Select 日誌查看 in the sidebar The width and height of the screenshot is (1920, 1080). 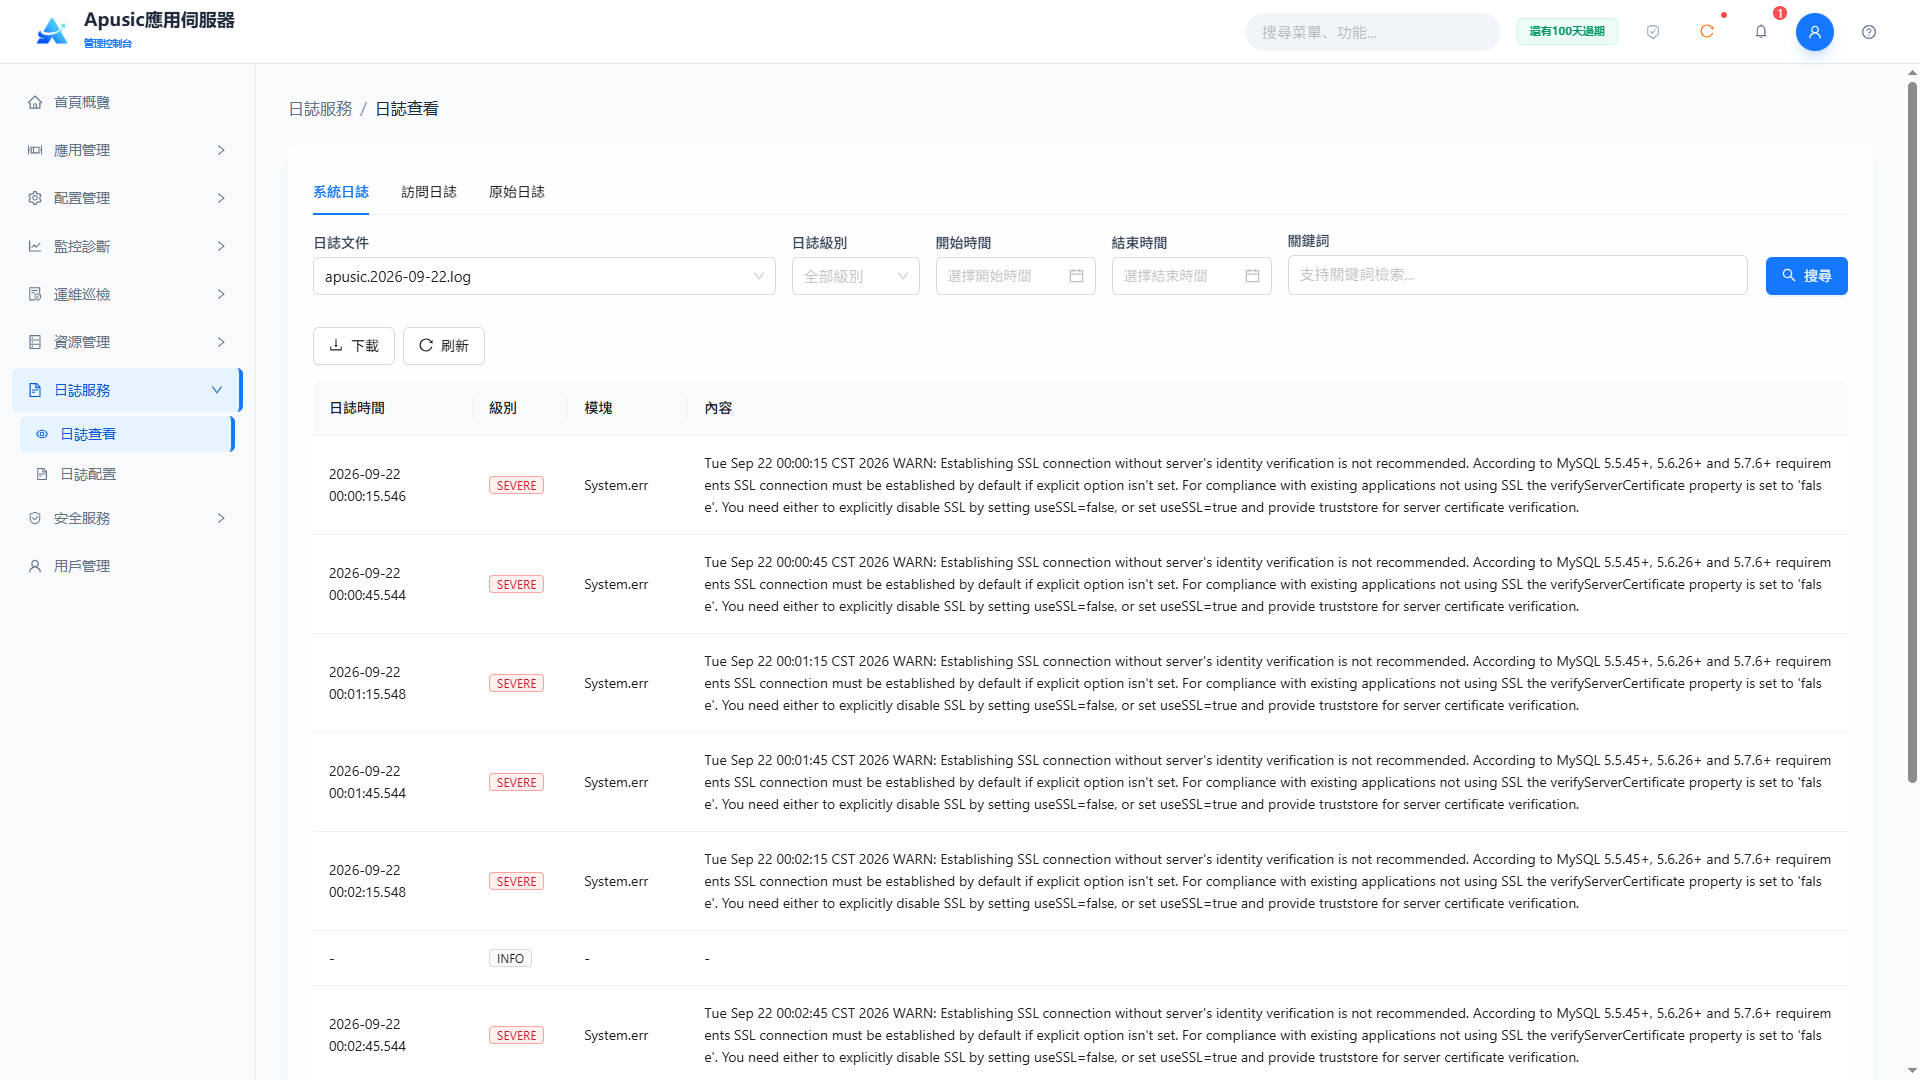click(126, 434)
